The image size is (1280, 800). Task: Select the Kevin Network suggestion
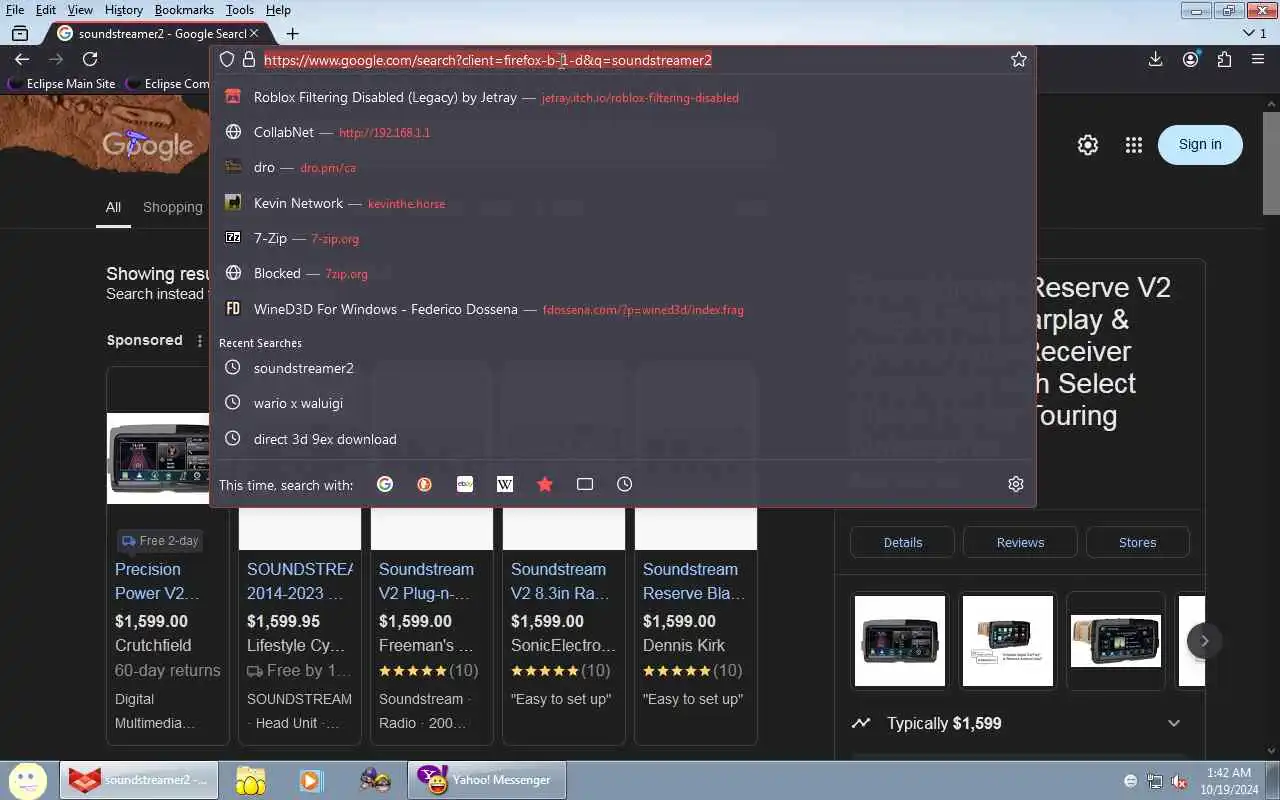click(x=623, y=203)
